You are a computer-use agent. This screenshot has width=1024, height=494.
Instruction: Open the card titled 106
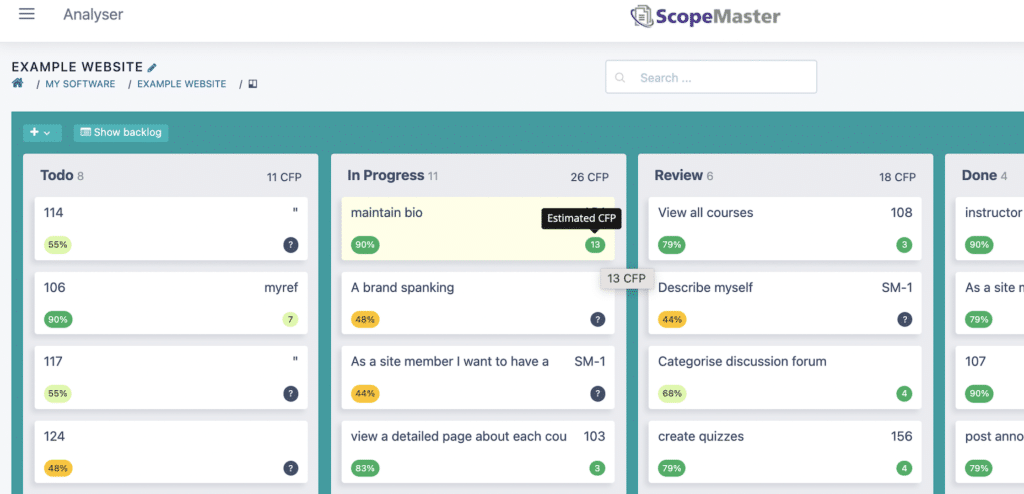coord(170,303)
